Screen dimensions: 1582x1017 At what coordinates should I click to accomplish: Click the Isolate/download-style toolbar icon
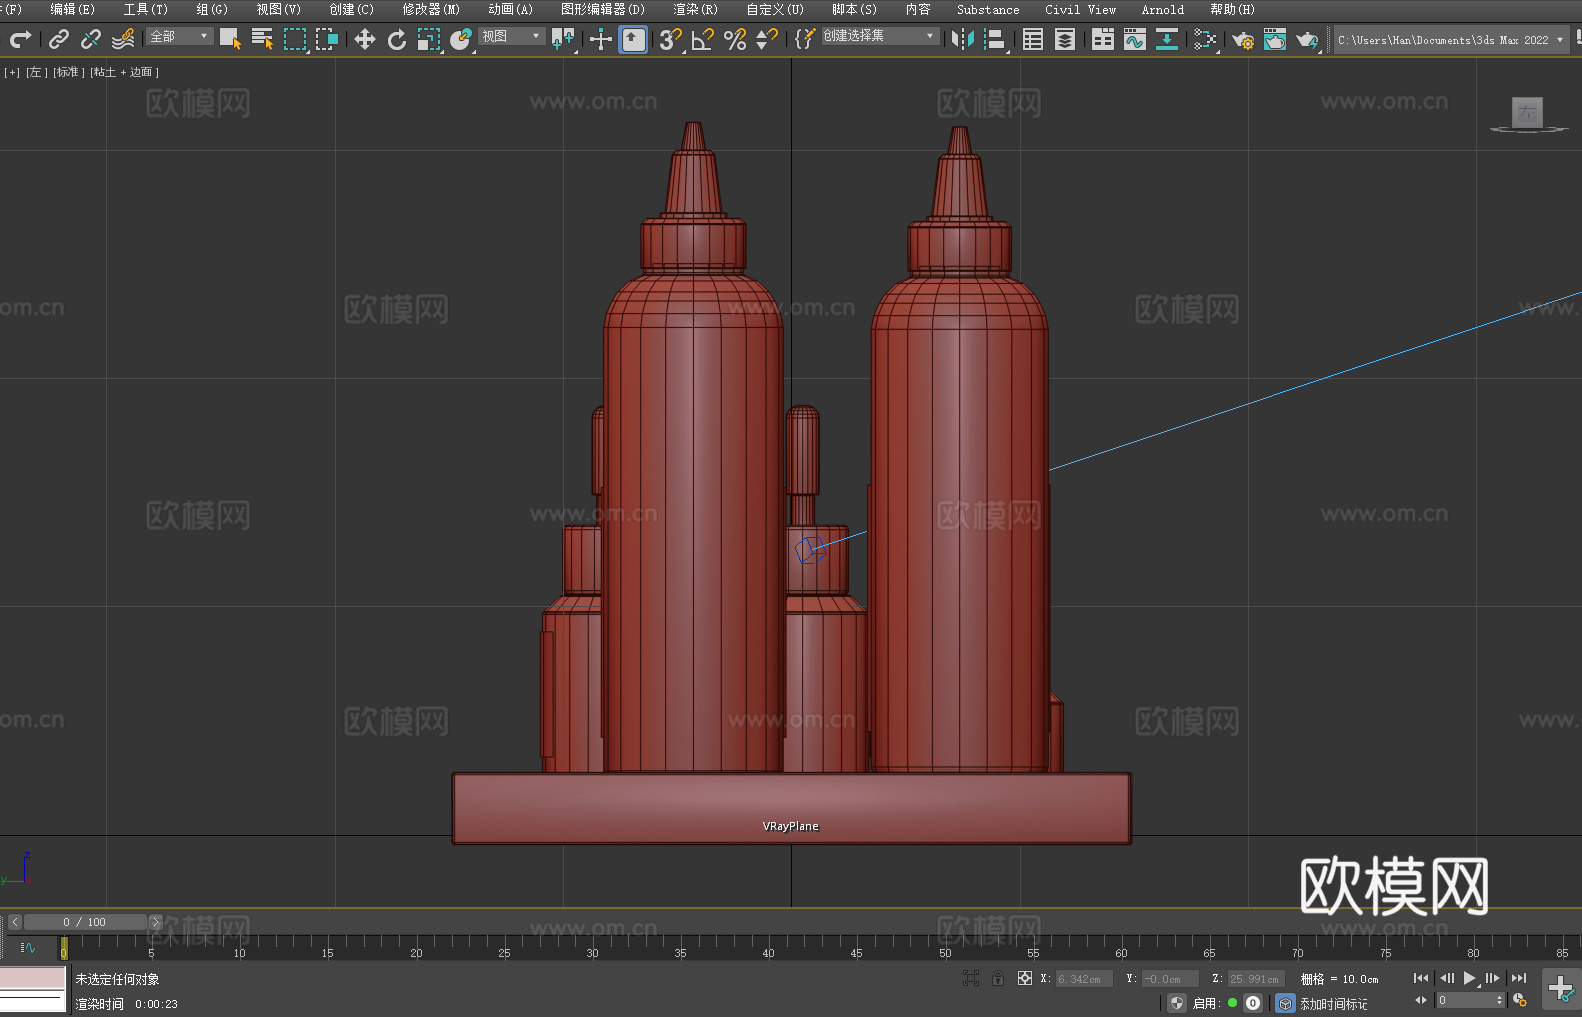1167,39
